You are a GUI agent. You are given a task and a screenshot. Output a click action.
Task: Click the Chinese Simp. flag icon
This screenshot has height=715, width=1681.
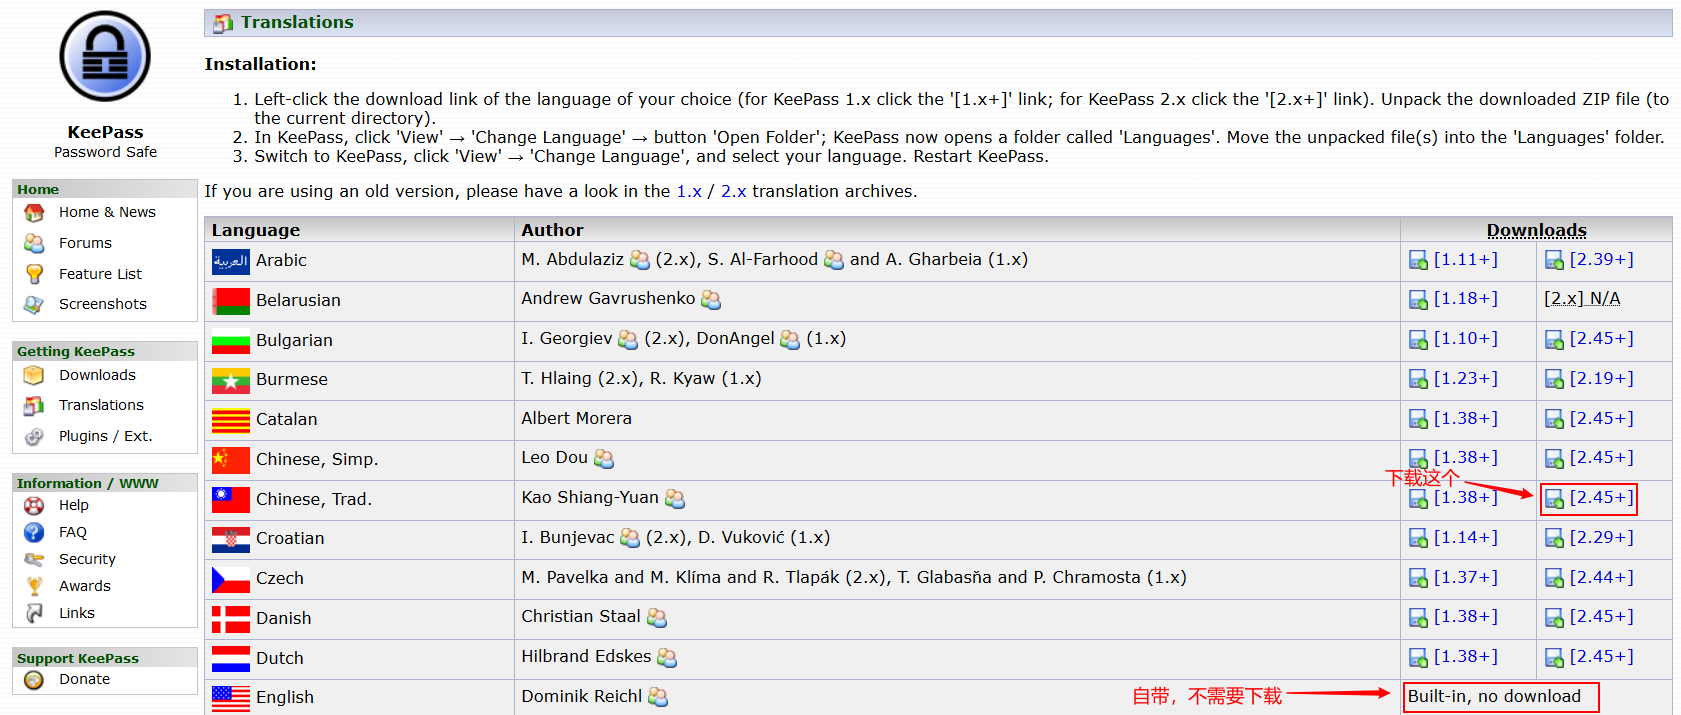click(x=231, y=460)
